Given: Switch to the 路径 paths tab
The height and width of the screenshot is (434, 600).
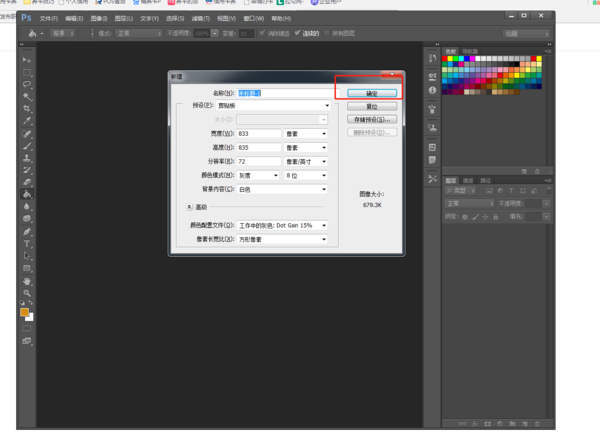Looking at the screenshot, I should (x=485, y=181).
